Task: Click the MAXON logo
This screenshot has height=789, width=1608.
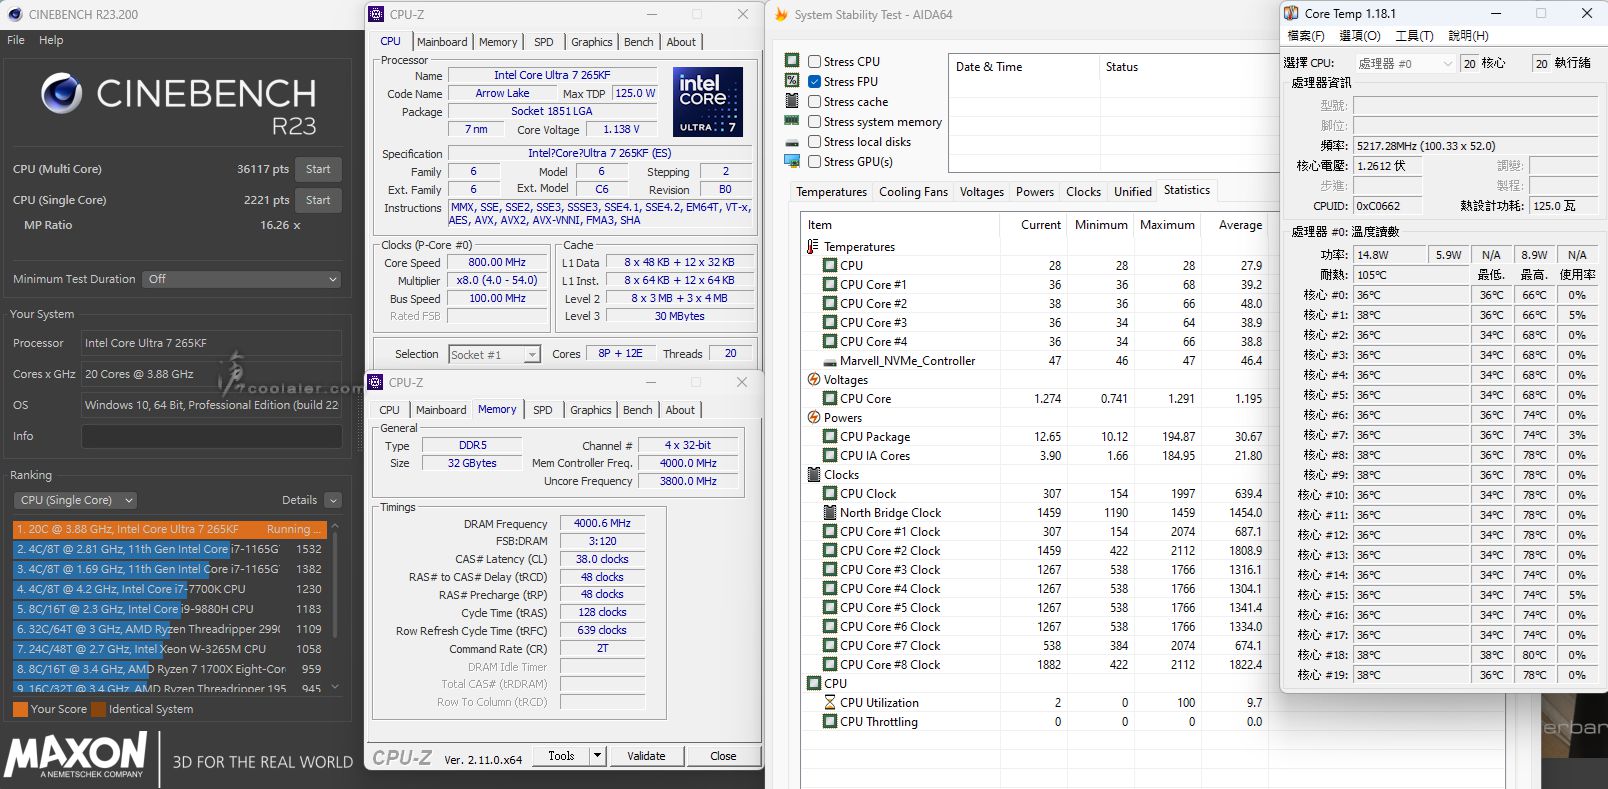Action: pos(76,755)
